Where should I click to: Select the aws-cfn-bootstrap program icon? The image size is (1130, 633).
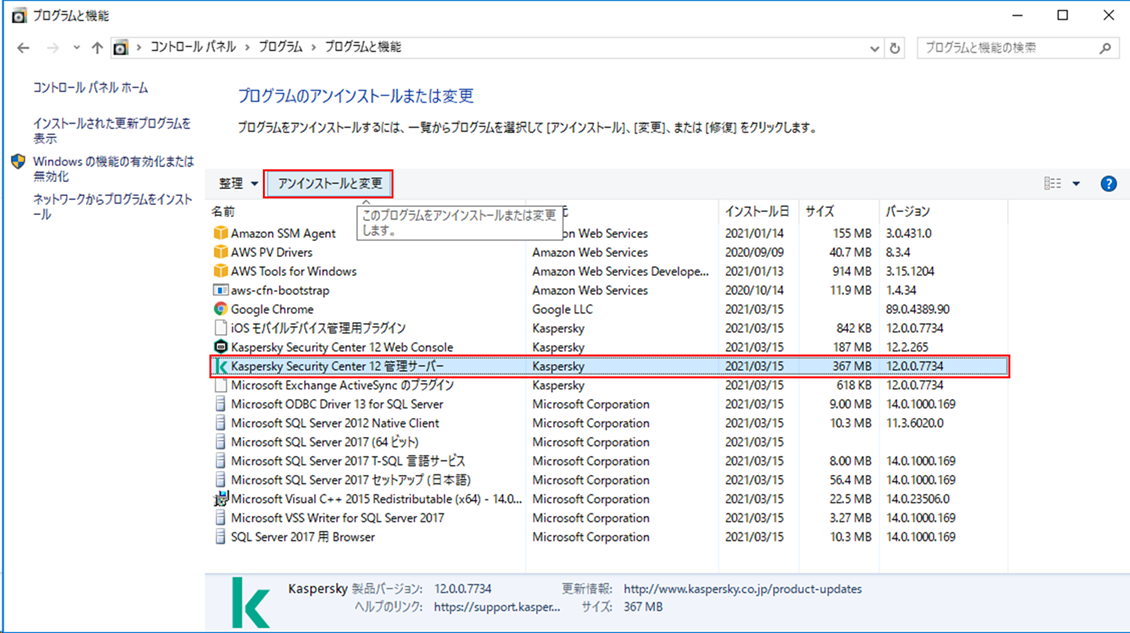[219, 290]
